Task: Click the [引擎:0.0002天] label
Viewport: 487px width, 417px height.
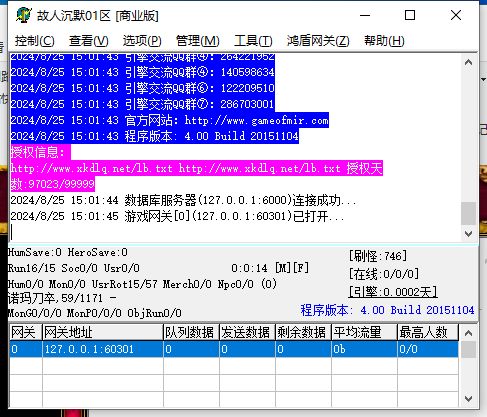Action: [393, 292]
